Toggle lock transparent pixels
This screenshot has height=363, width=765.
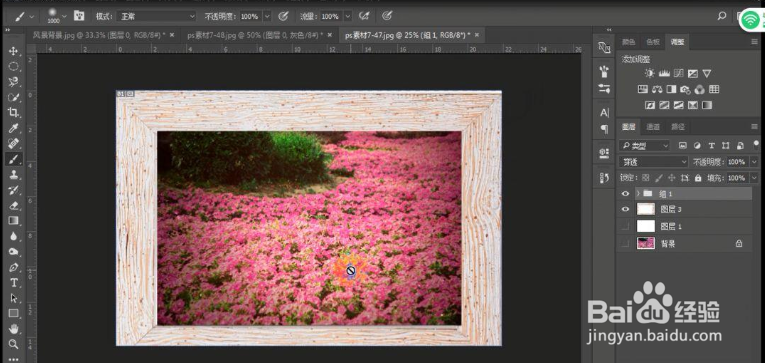click(646, 178)
